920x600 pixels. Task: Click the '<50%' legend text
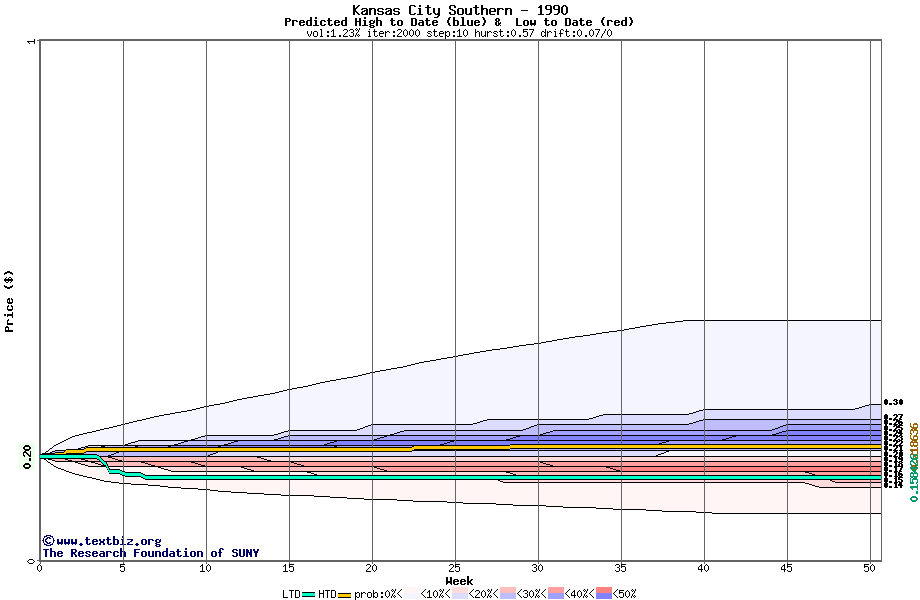(x=624, y=594)
